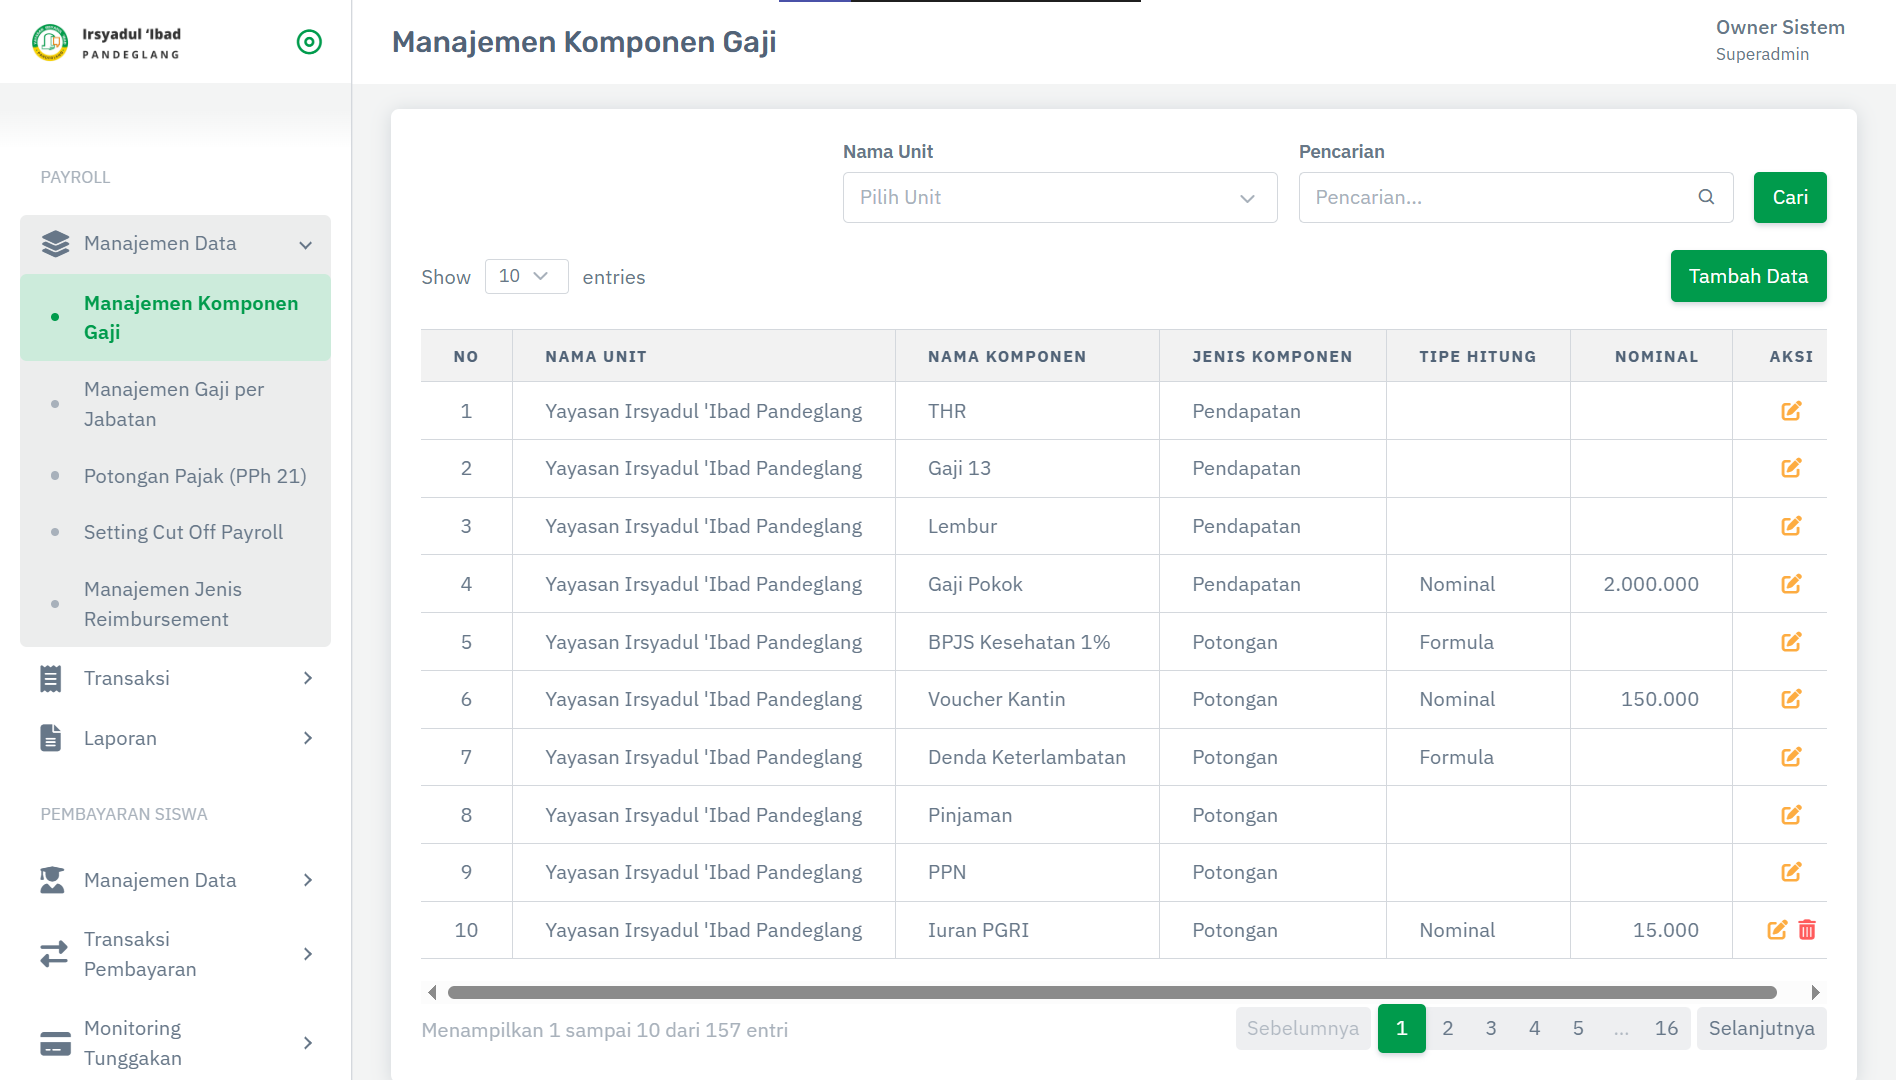The image size is (1896, 1080).
Task: Edit BPJS Kesehatan 1% component
Action: click(1791, 642)
